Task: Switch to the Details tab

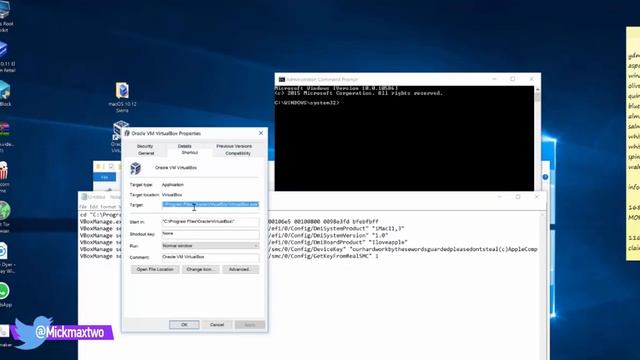Action: click(184, 146)
